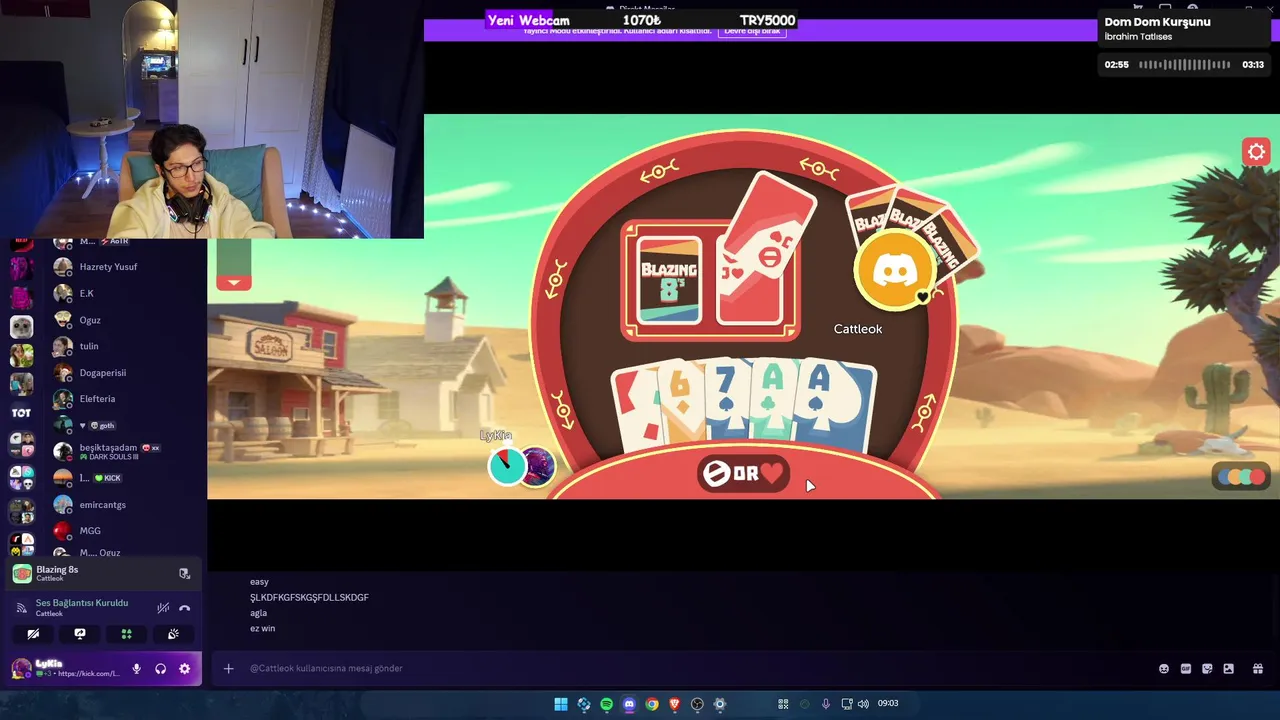Select Cattleok's orange Discord avatar
This screenshot has width=1280, height=720.
(895, 272)
